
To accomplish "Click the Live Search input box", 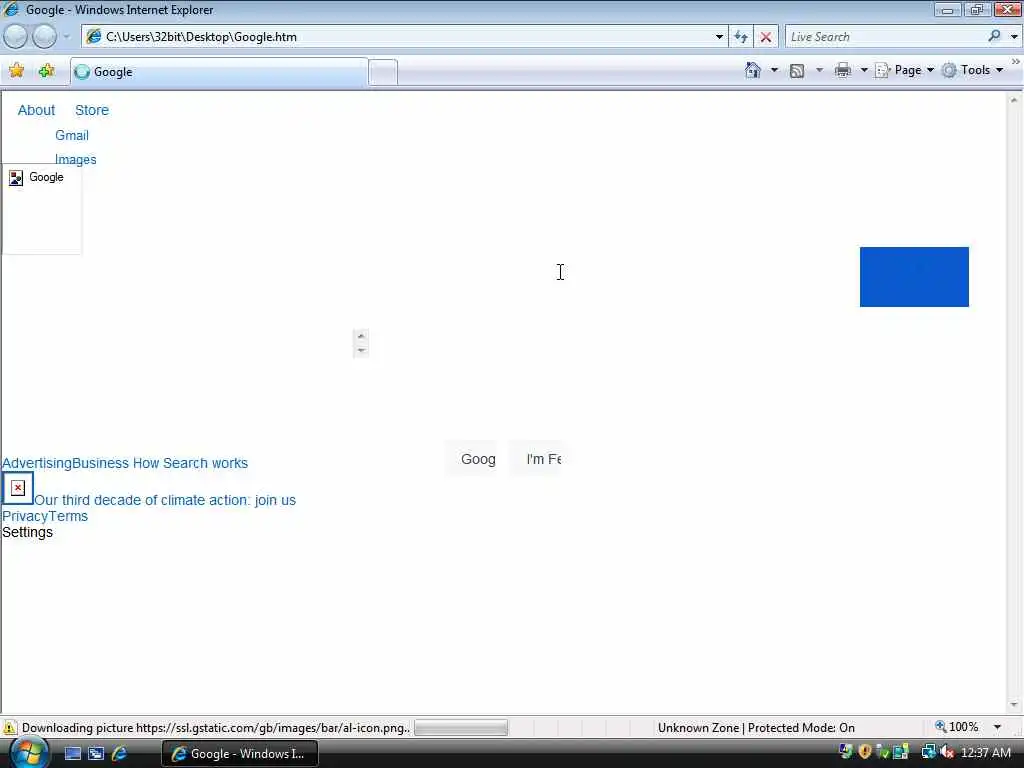I will [884, 37].
